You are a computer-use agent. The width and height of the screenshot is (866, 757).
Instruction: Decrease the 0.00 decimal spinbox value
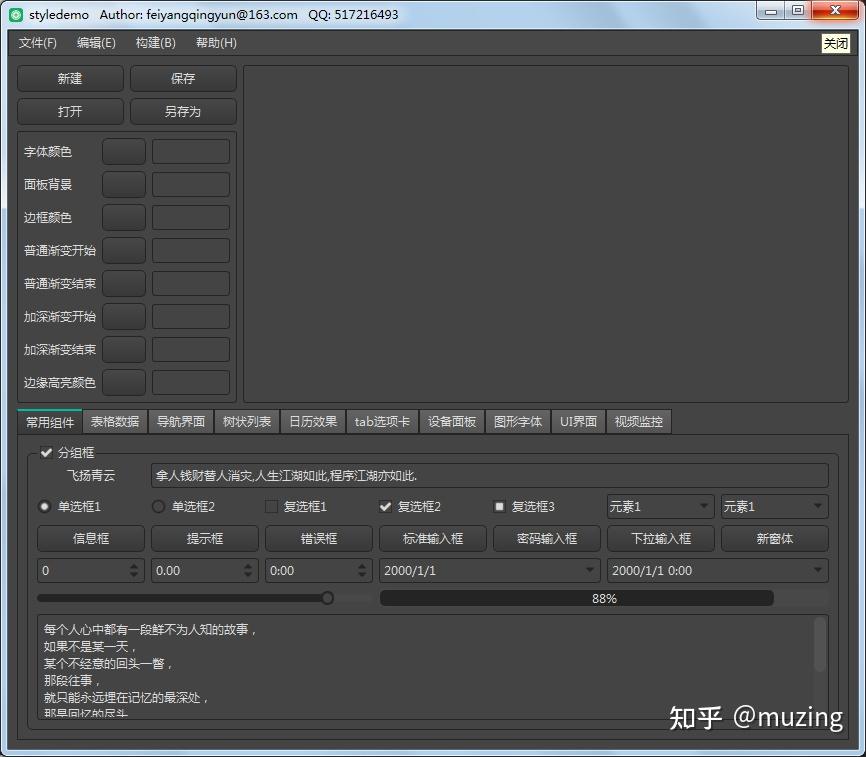point(248,575)
